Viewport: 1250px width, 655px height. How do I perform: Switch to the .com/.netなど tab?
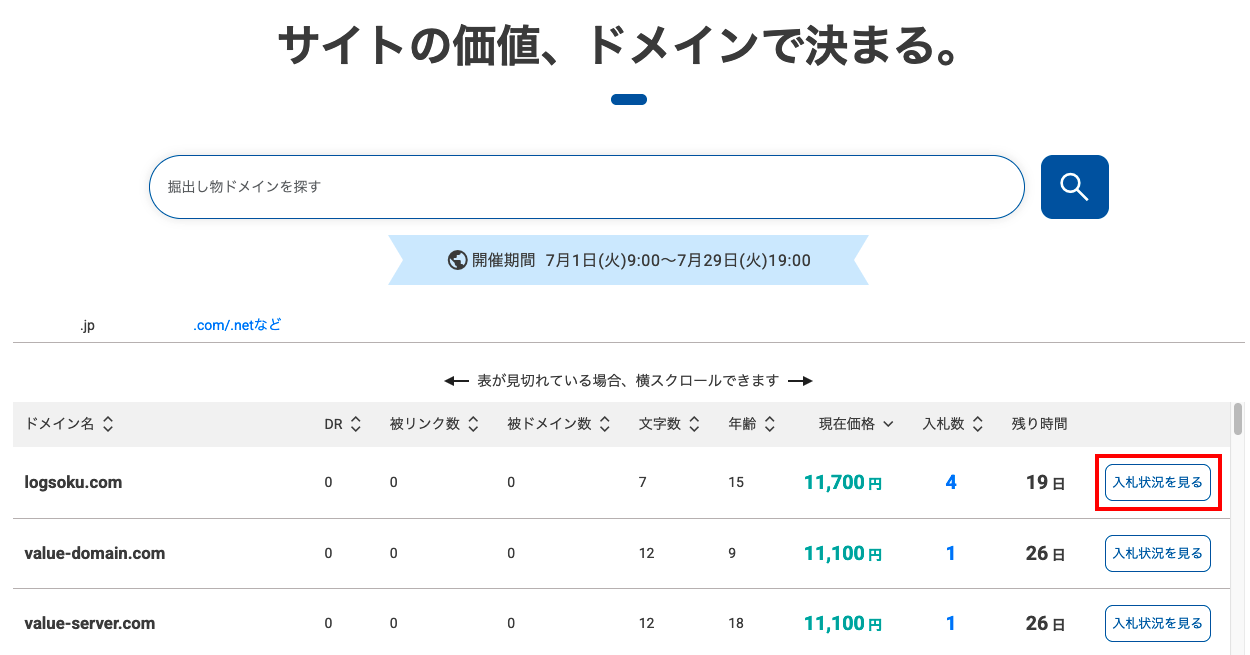point(237,325)
